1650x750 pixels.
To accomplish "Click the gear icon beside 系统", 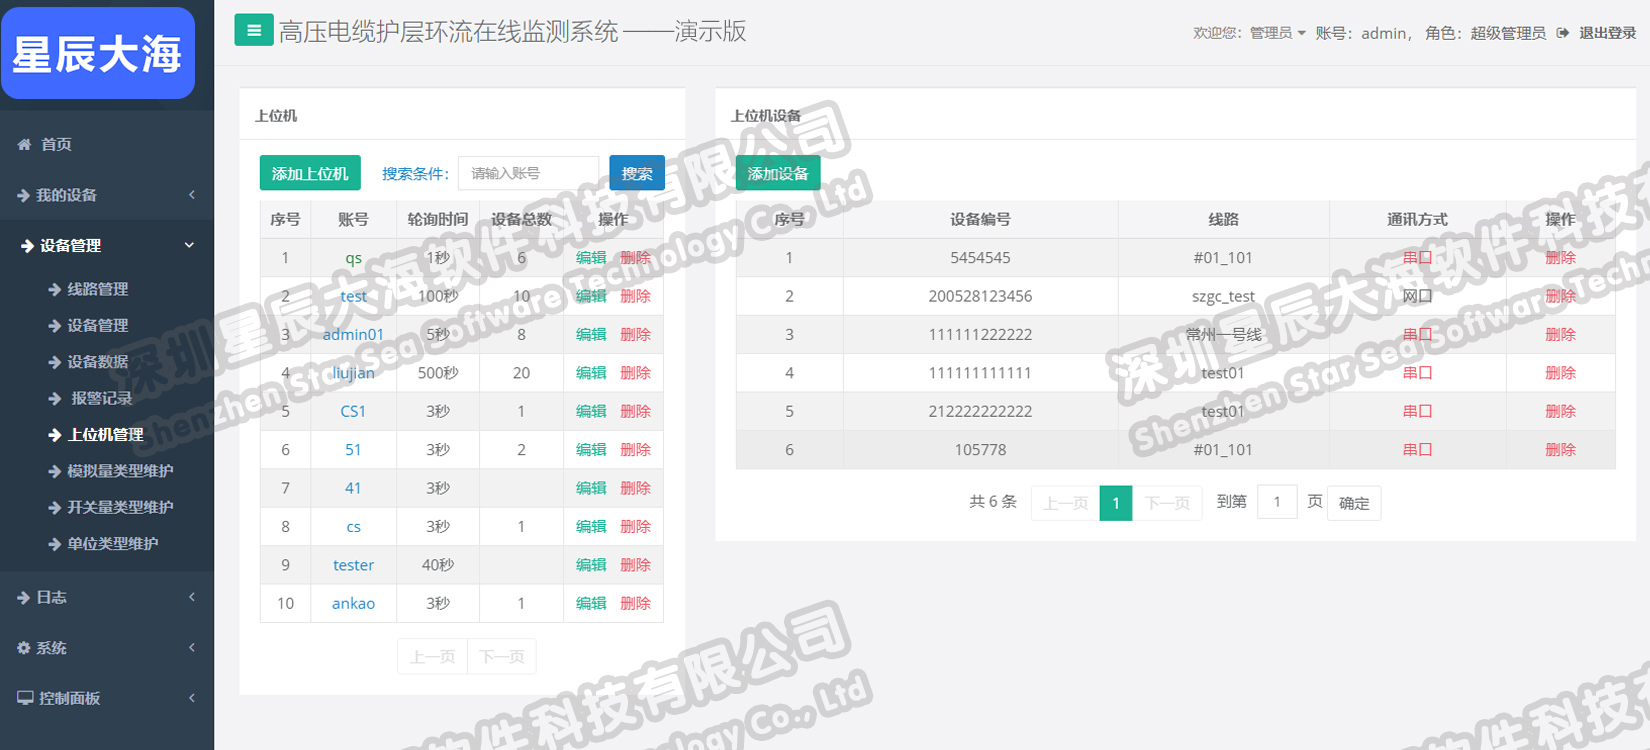I will click(x=23, y=648).
